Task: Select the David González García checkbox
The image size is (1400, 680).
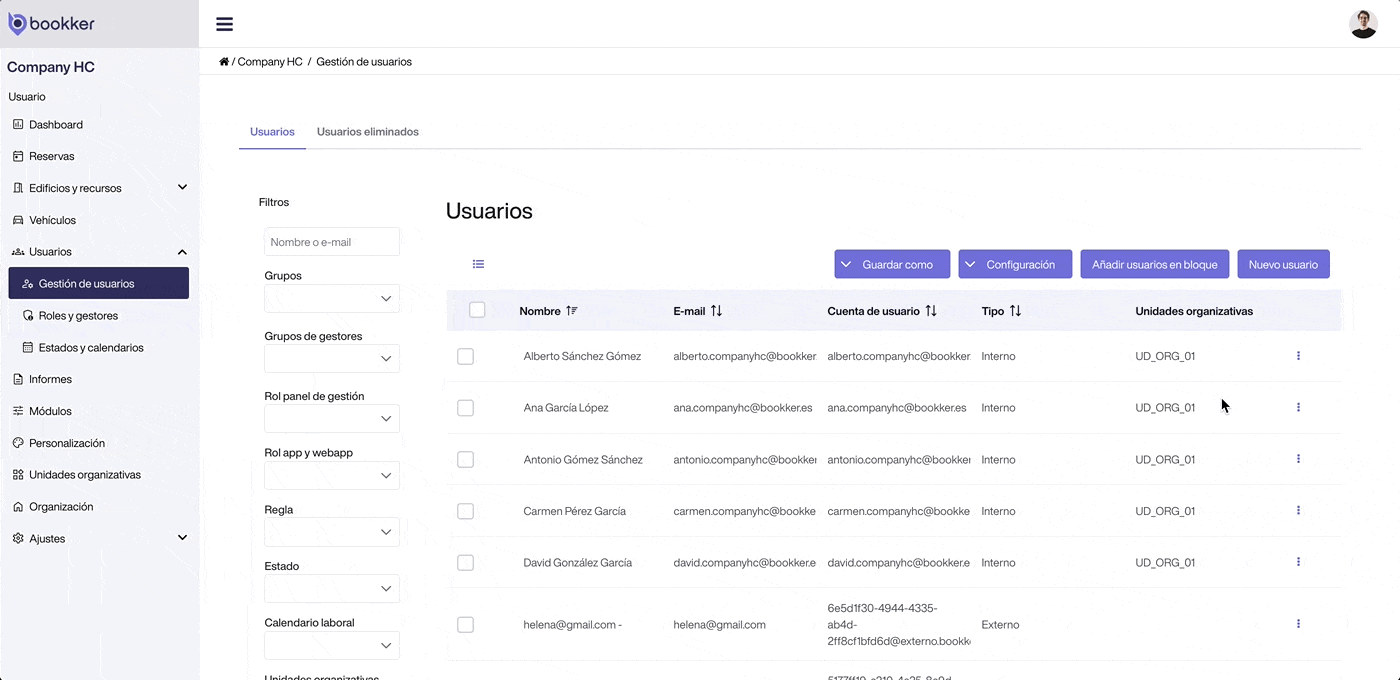Action: coord(465,563)
